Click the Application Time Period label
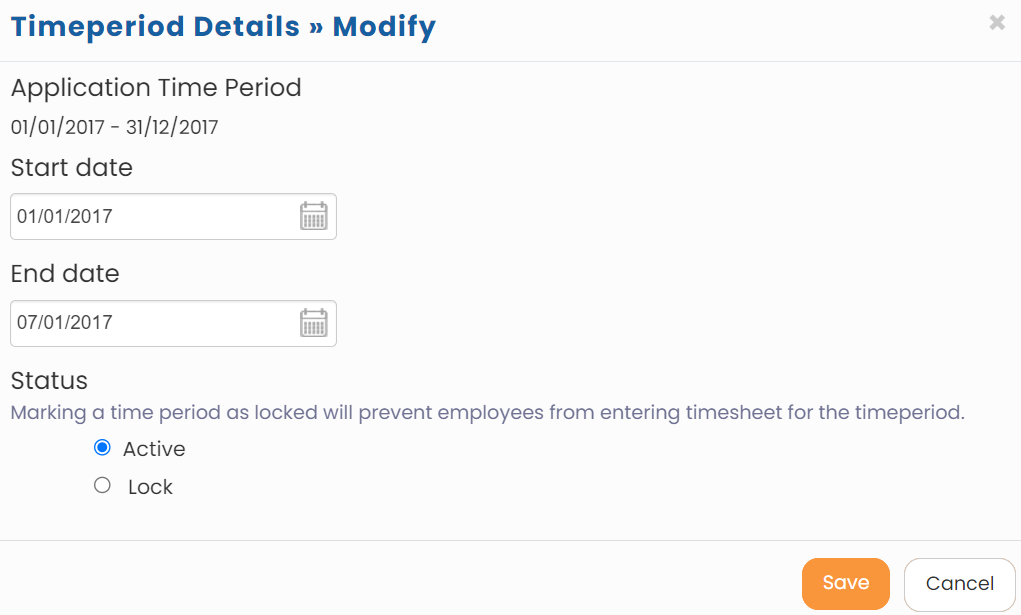Image resolution: width=1021 pixels, height=615 pixels. coord(156,88)
